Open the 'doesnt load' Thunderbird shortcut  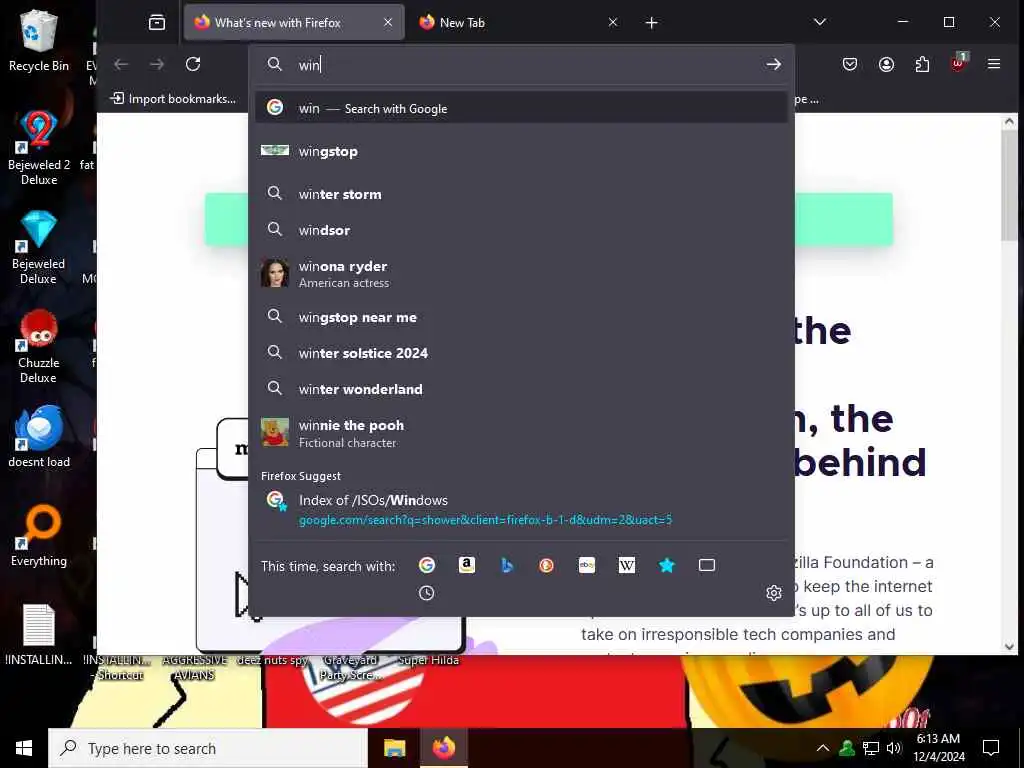[x=39, y=436]
